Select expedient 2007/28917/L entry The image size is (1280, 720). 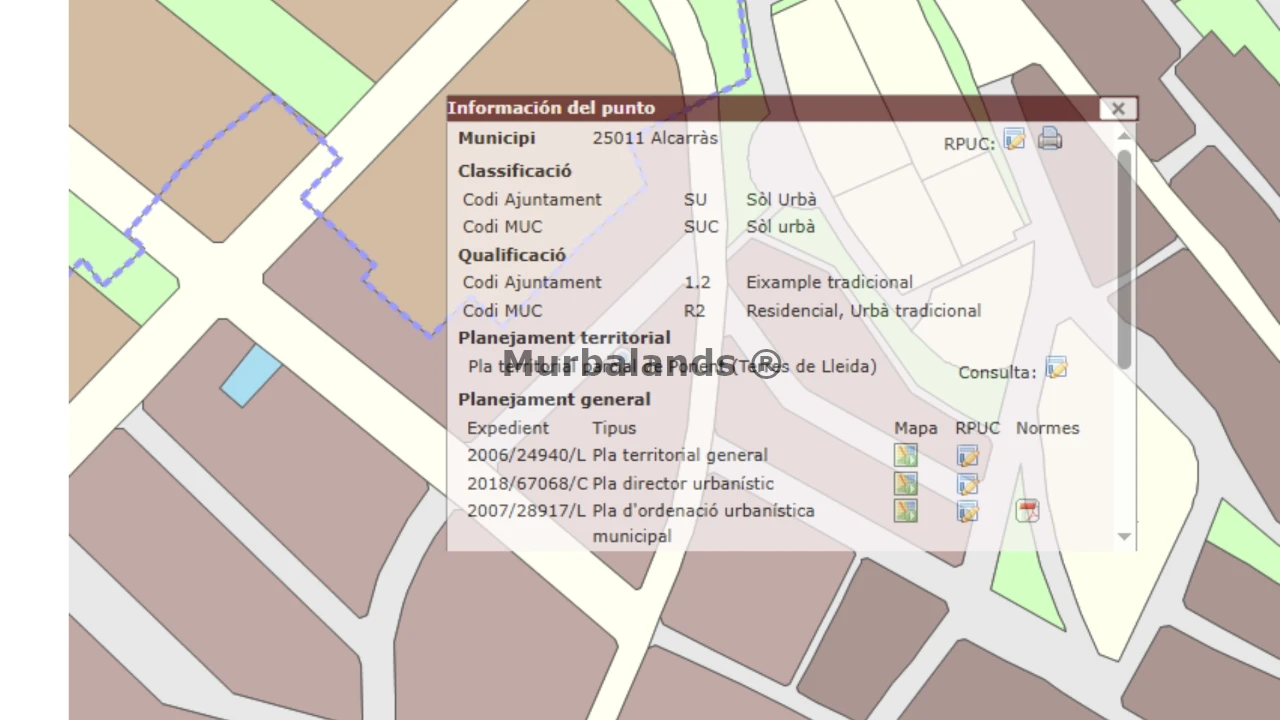point(526,511)
